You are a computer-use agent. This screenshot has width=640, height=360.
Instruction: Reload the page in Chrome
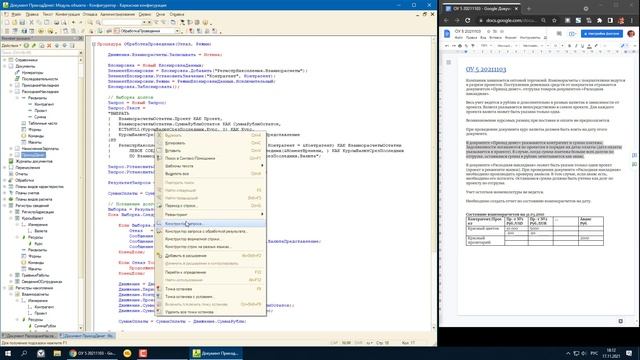(x=468, y=20)
